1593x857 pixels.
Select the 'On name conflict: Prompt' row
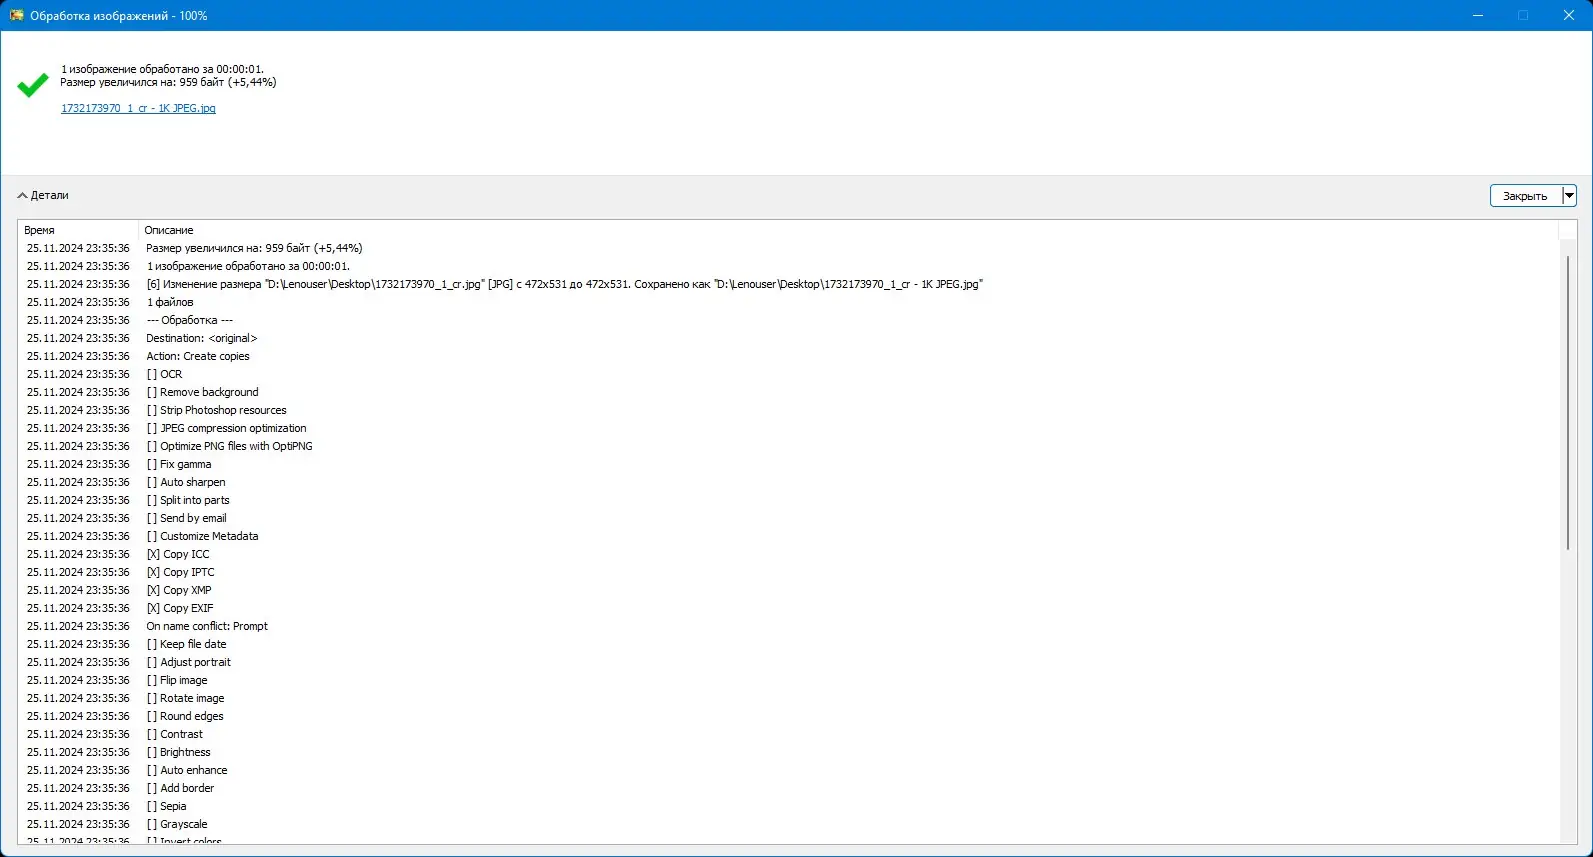[x=789, y=626]
